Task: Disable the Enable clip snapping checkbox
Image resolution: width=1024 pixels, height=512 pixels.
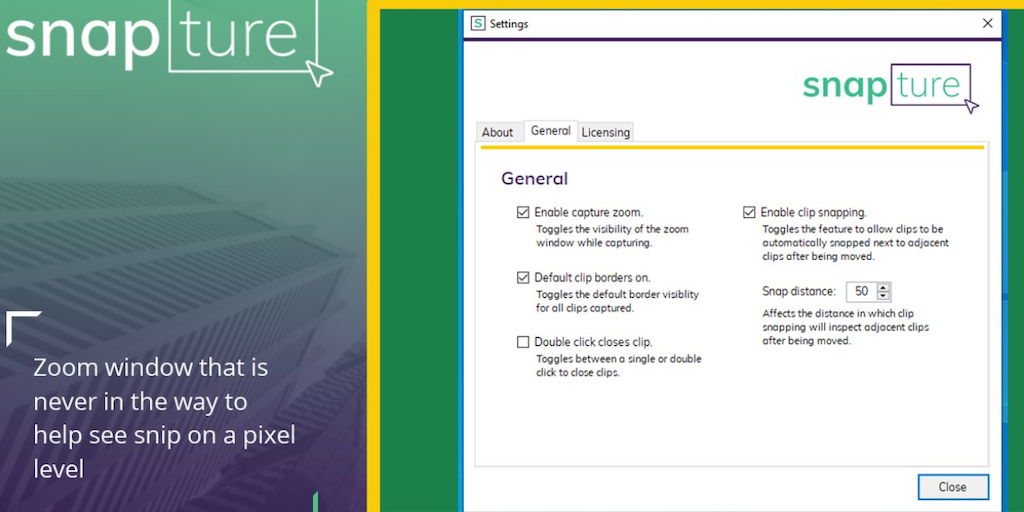Action: coord(749,212)
